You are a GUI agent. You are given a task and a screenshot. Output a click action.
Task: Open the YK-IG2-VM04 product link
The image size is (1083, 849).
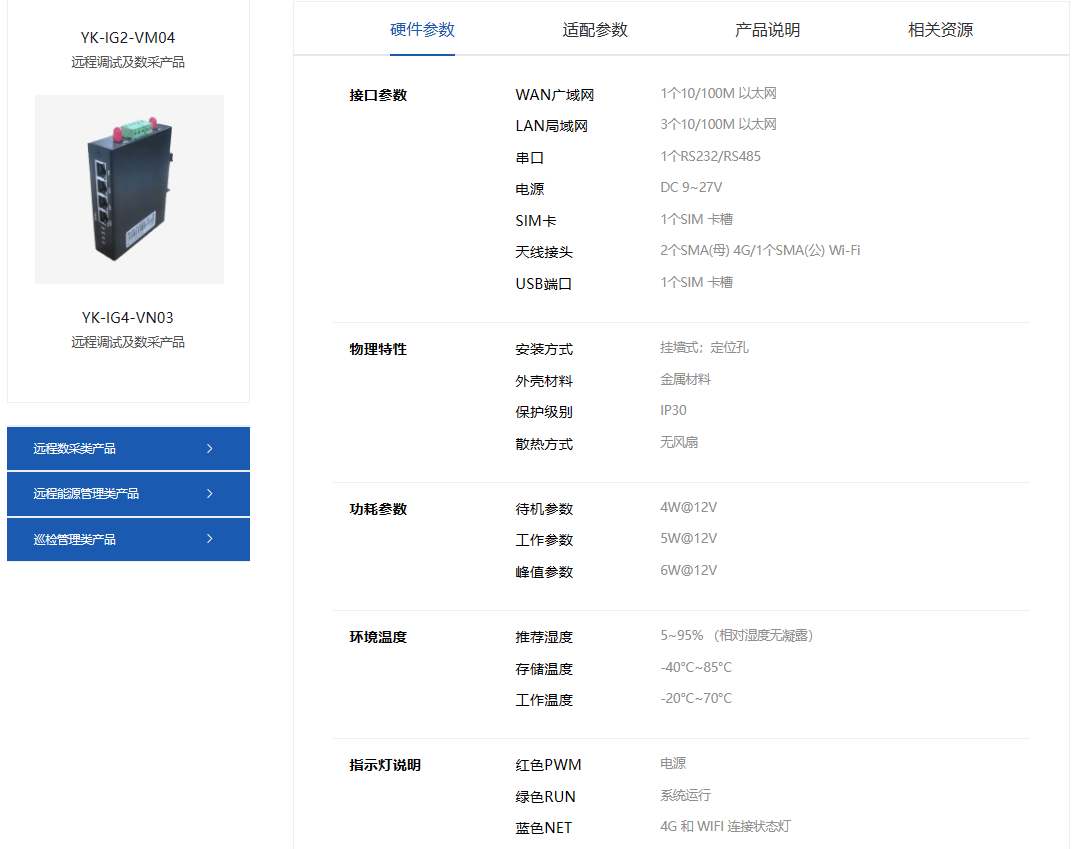[128, 36]
